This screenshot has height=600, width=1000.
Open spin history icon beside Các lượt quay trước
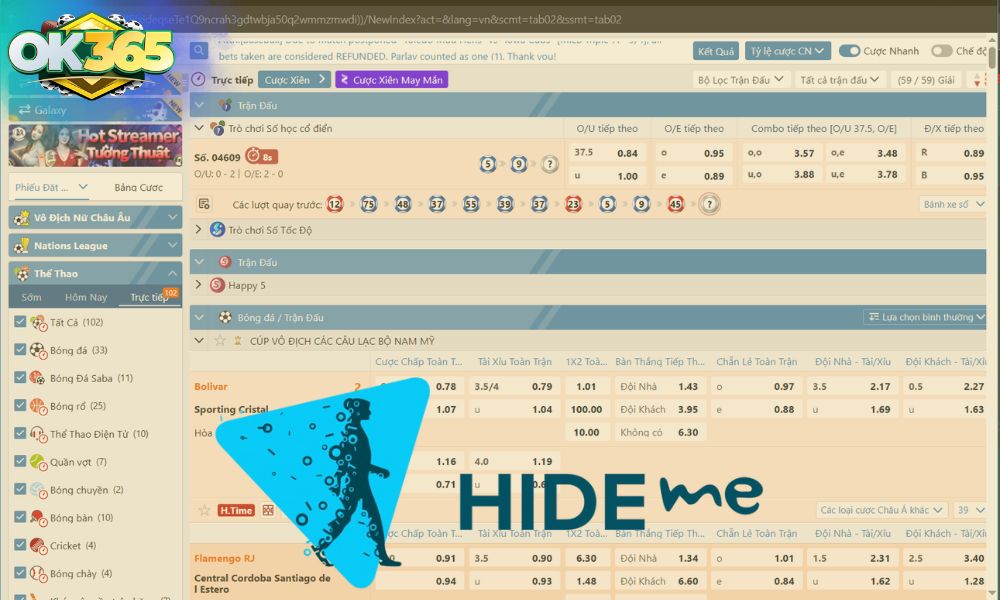pos(204,203)
